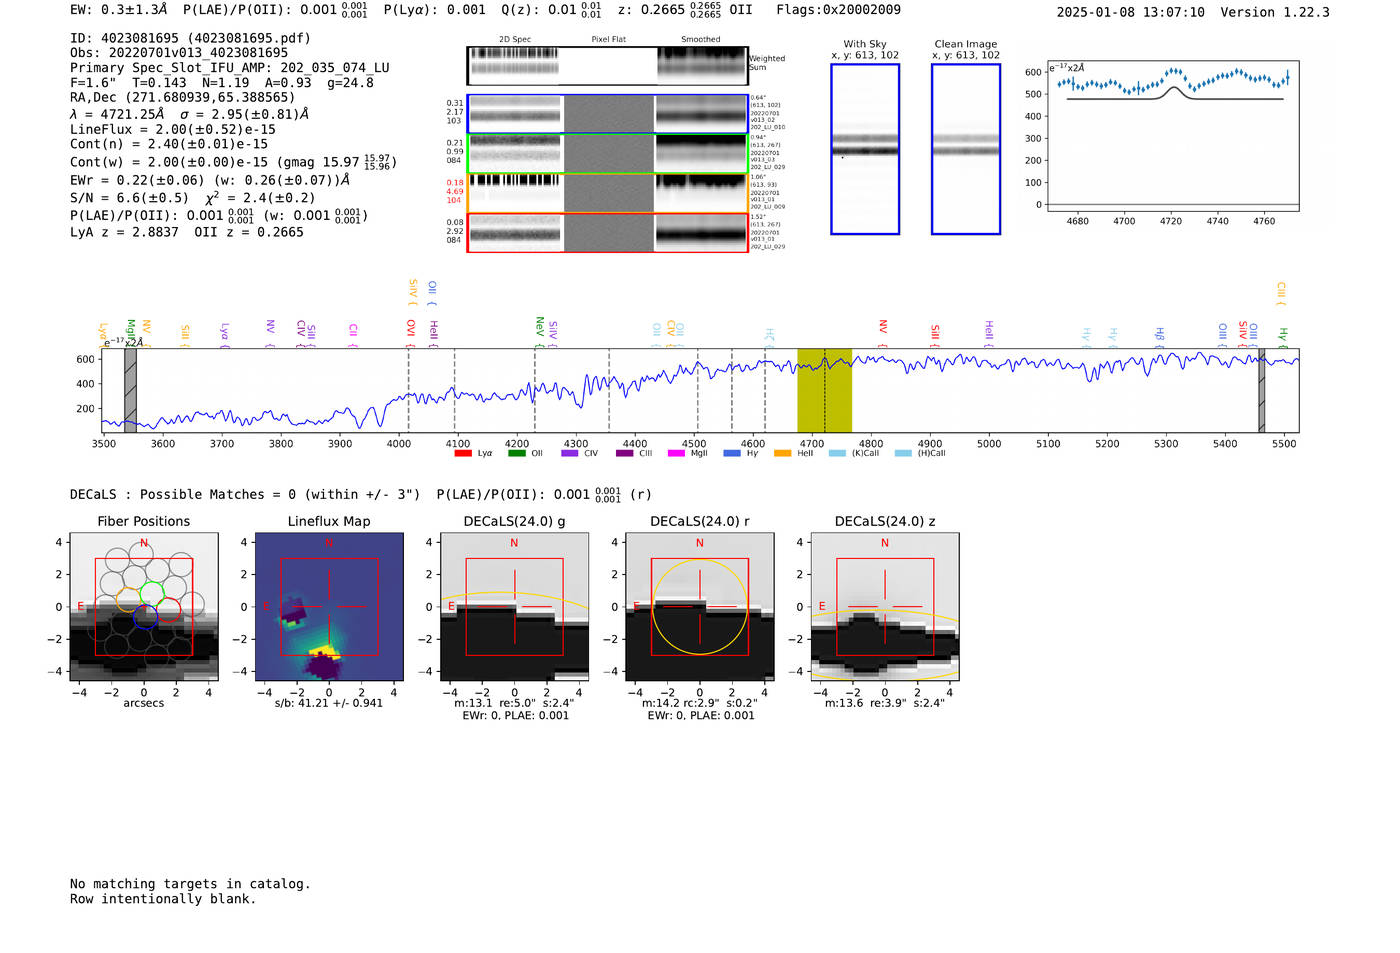
Task: Click the S/N = 6.6(±0.5) text
Action: [x=129, y=198]
